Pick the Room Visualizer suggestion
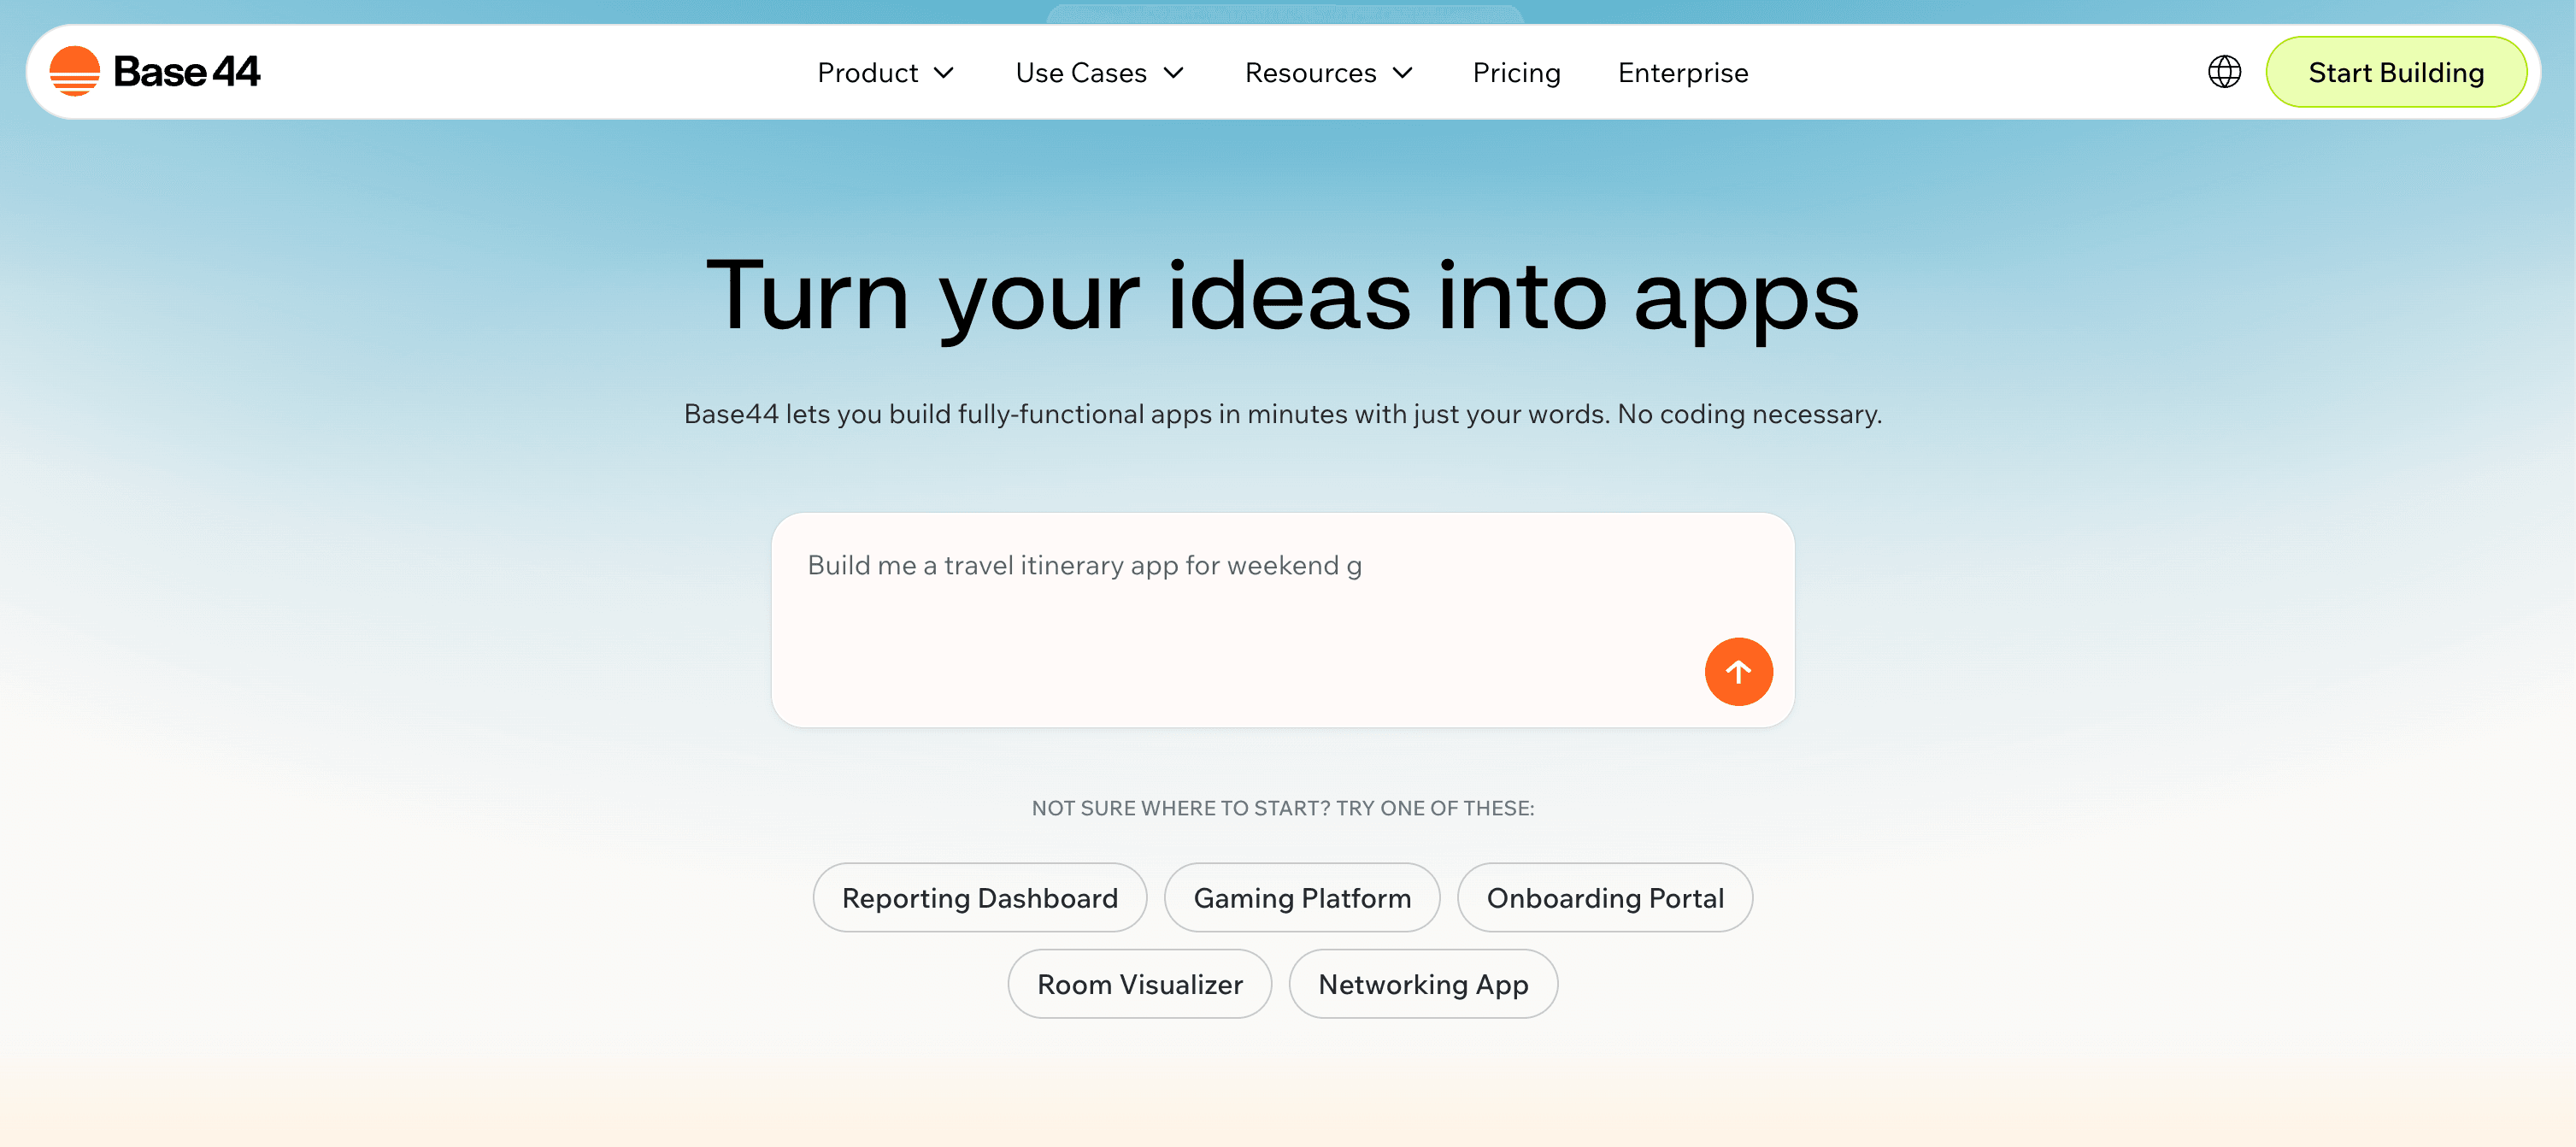The image size is (2576, 1147). tap(1139, 984)
